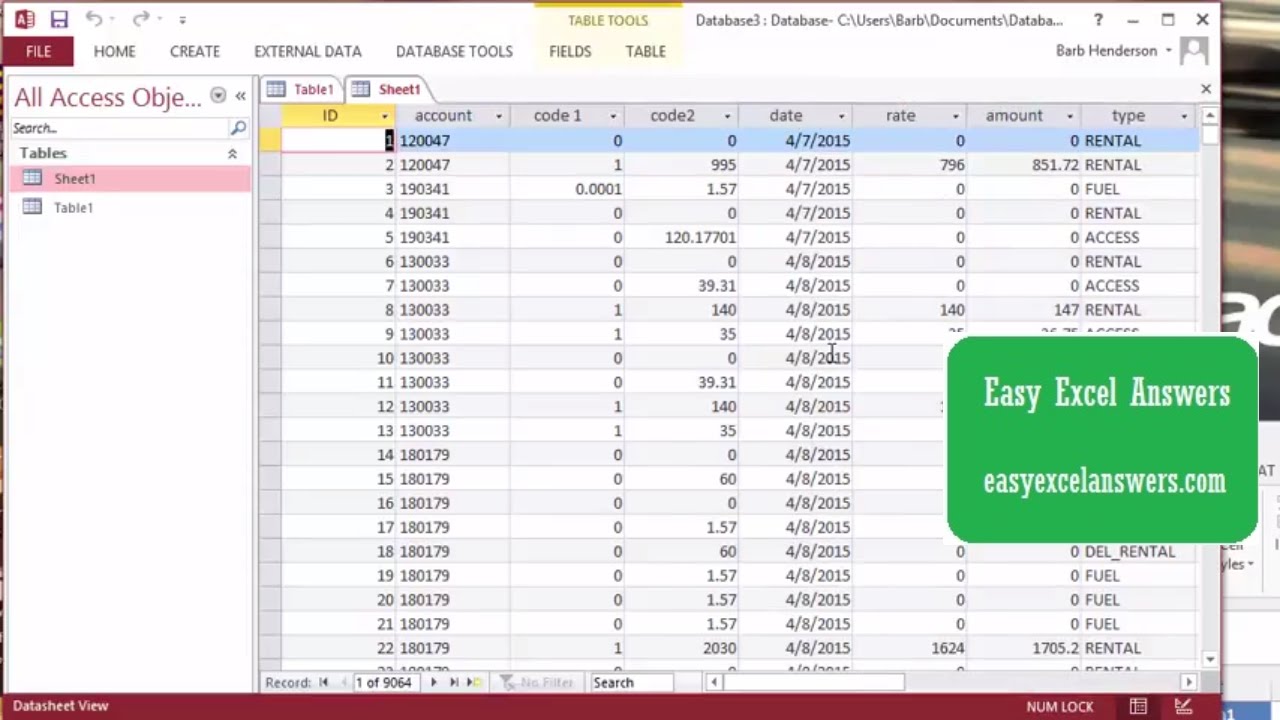Save the database with the floppy icon
This screenshot has height=720, width=1280.
tap(59, 19)
